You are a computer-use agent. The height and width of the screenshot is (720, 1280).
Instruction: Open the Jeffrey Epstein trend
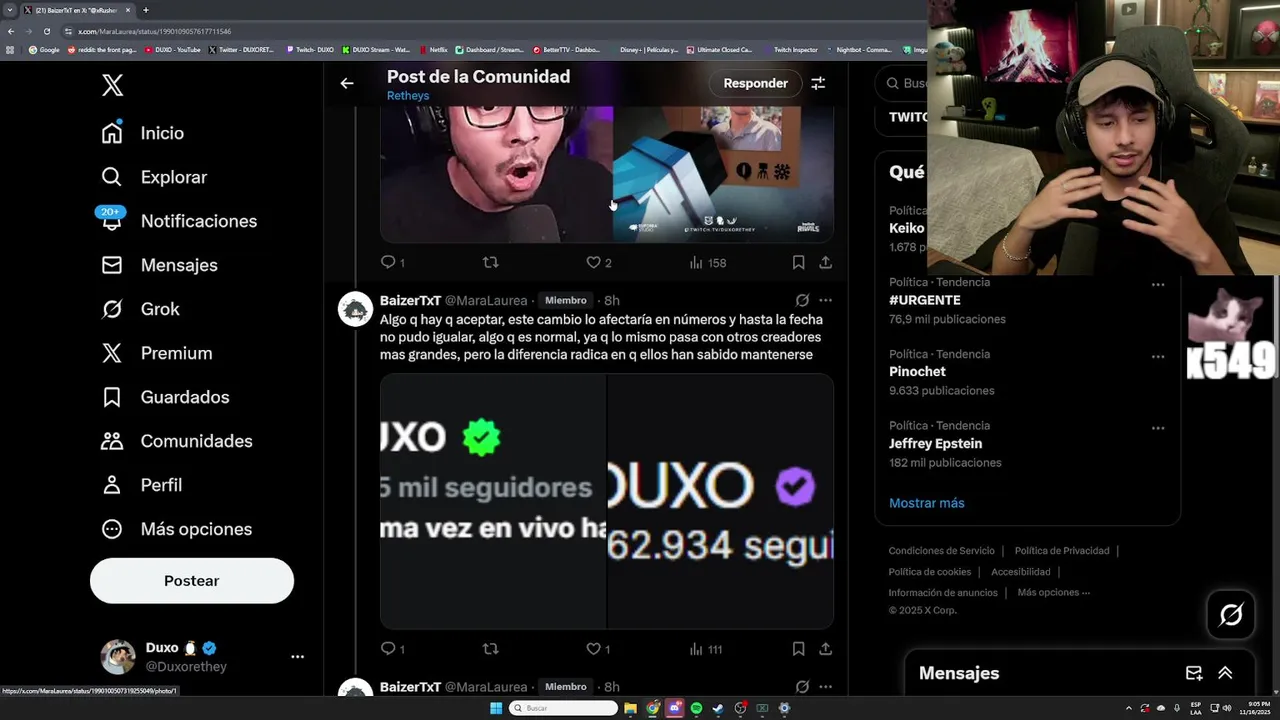point(936,444)
